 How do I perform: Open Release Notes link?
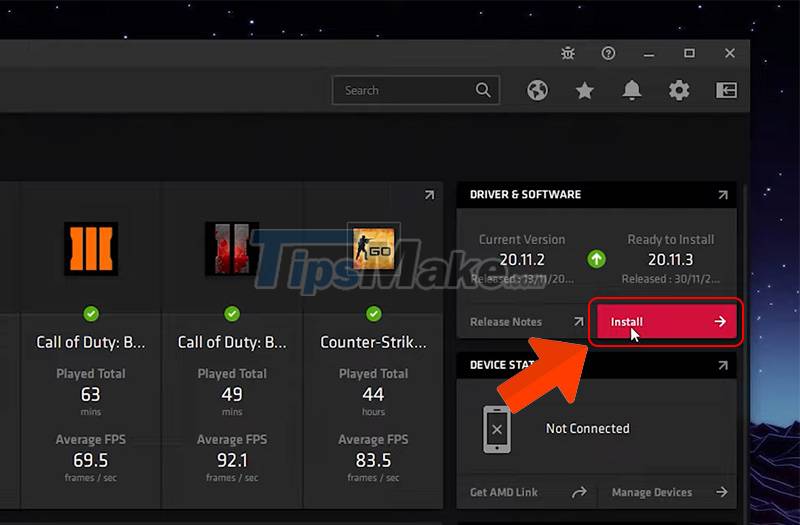pos(527,322)
